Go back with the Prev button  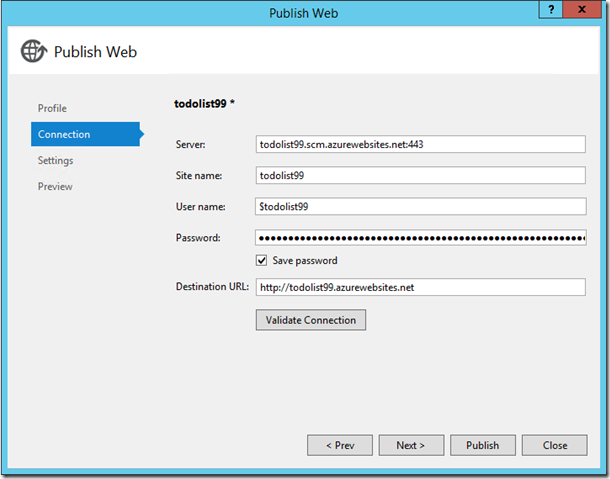[340, 445]
